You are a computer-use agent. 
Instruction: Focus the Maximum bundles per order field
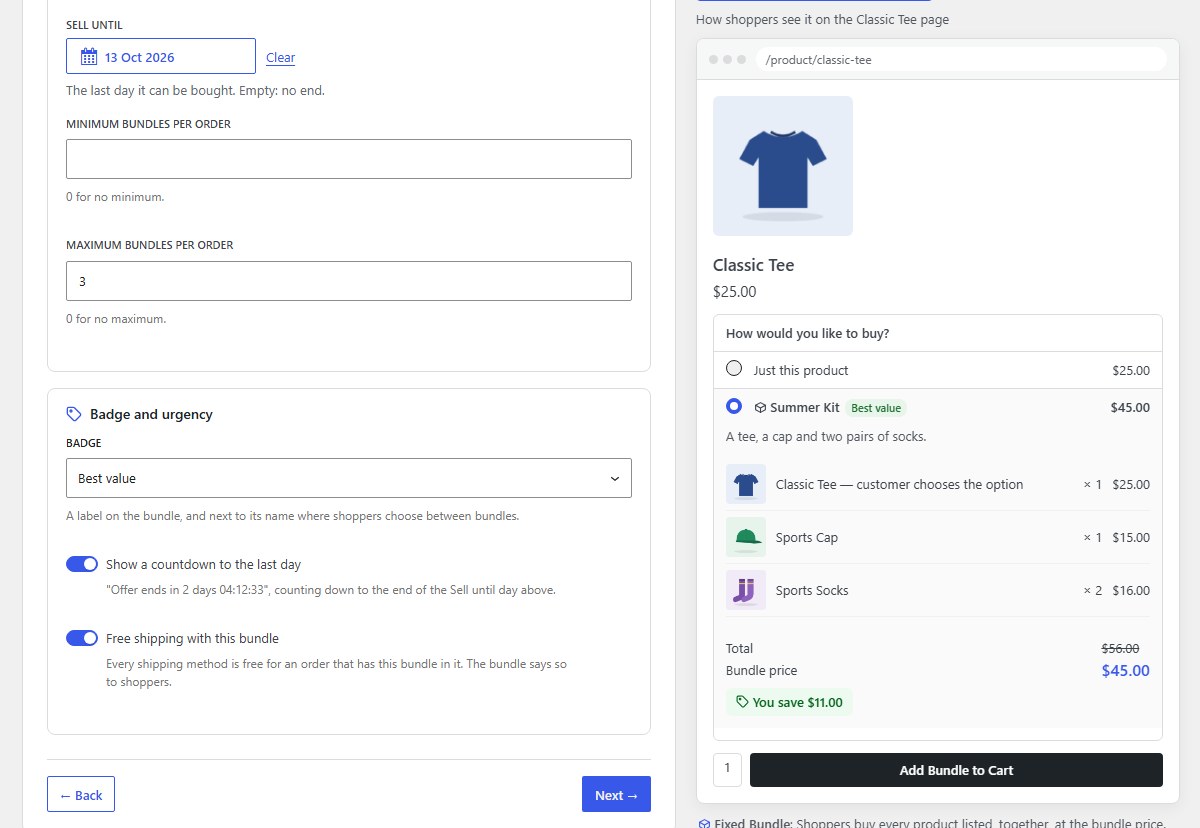pos(349,281)
